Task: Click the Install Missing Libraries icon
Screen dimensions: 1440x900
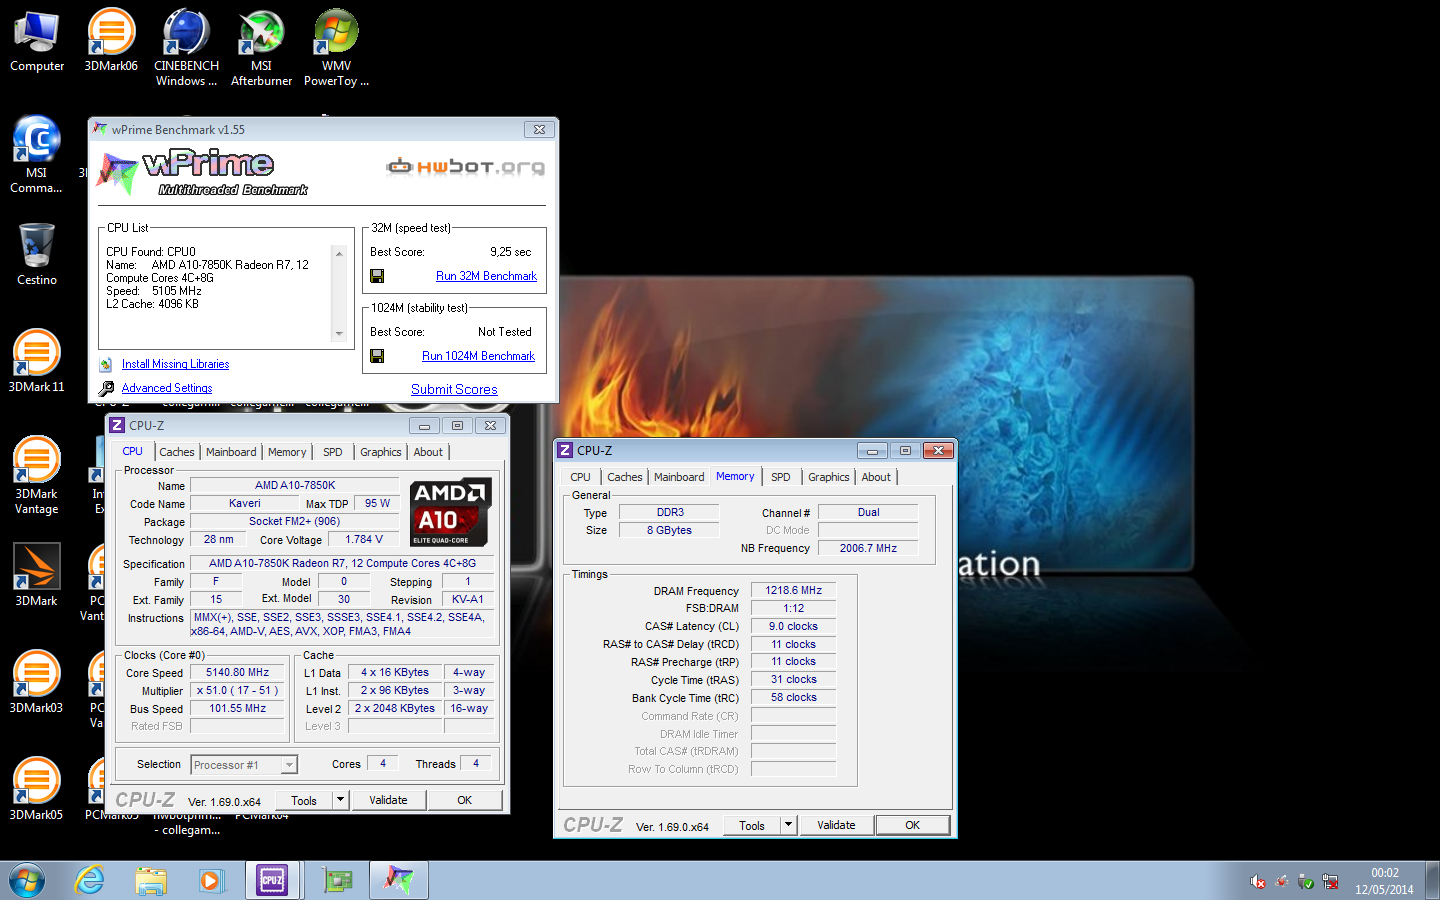Action: pyautogui.click(x=106, y=364)
